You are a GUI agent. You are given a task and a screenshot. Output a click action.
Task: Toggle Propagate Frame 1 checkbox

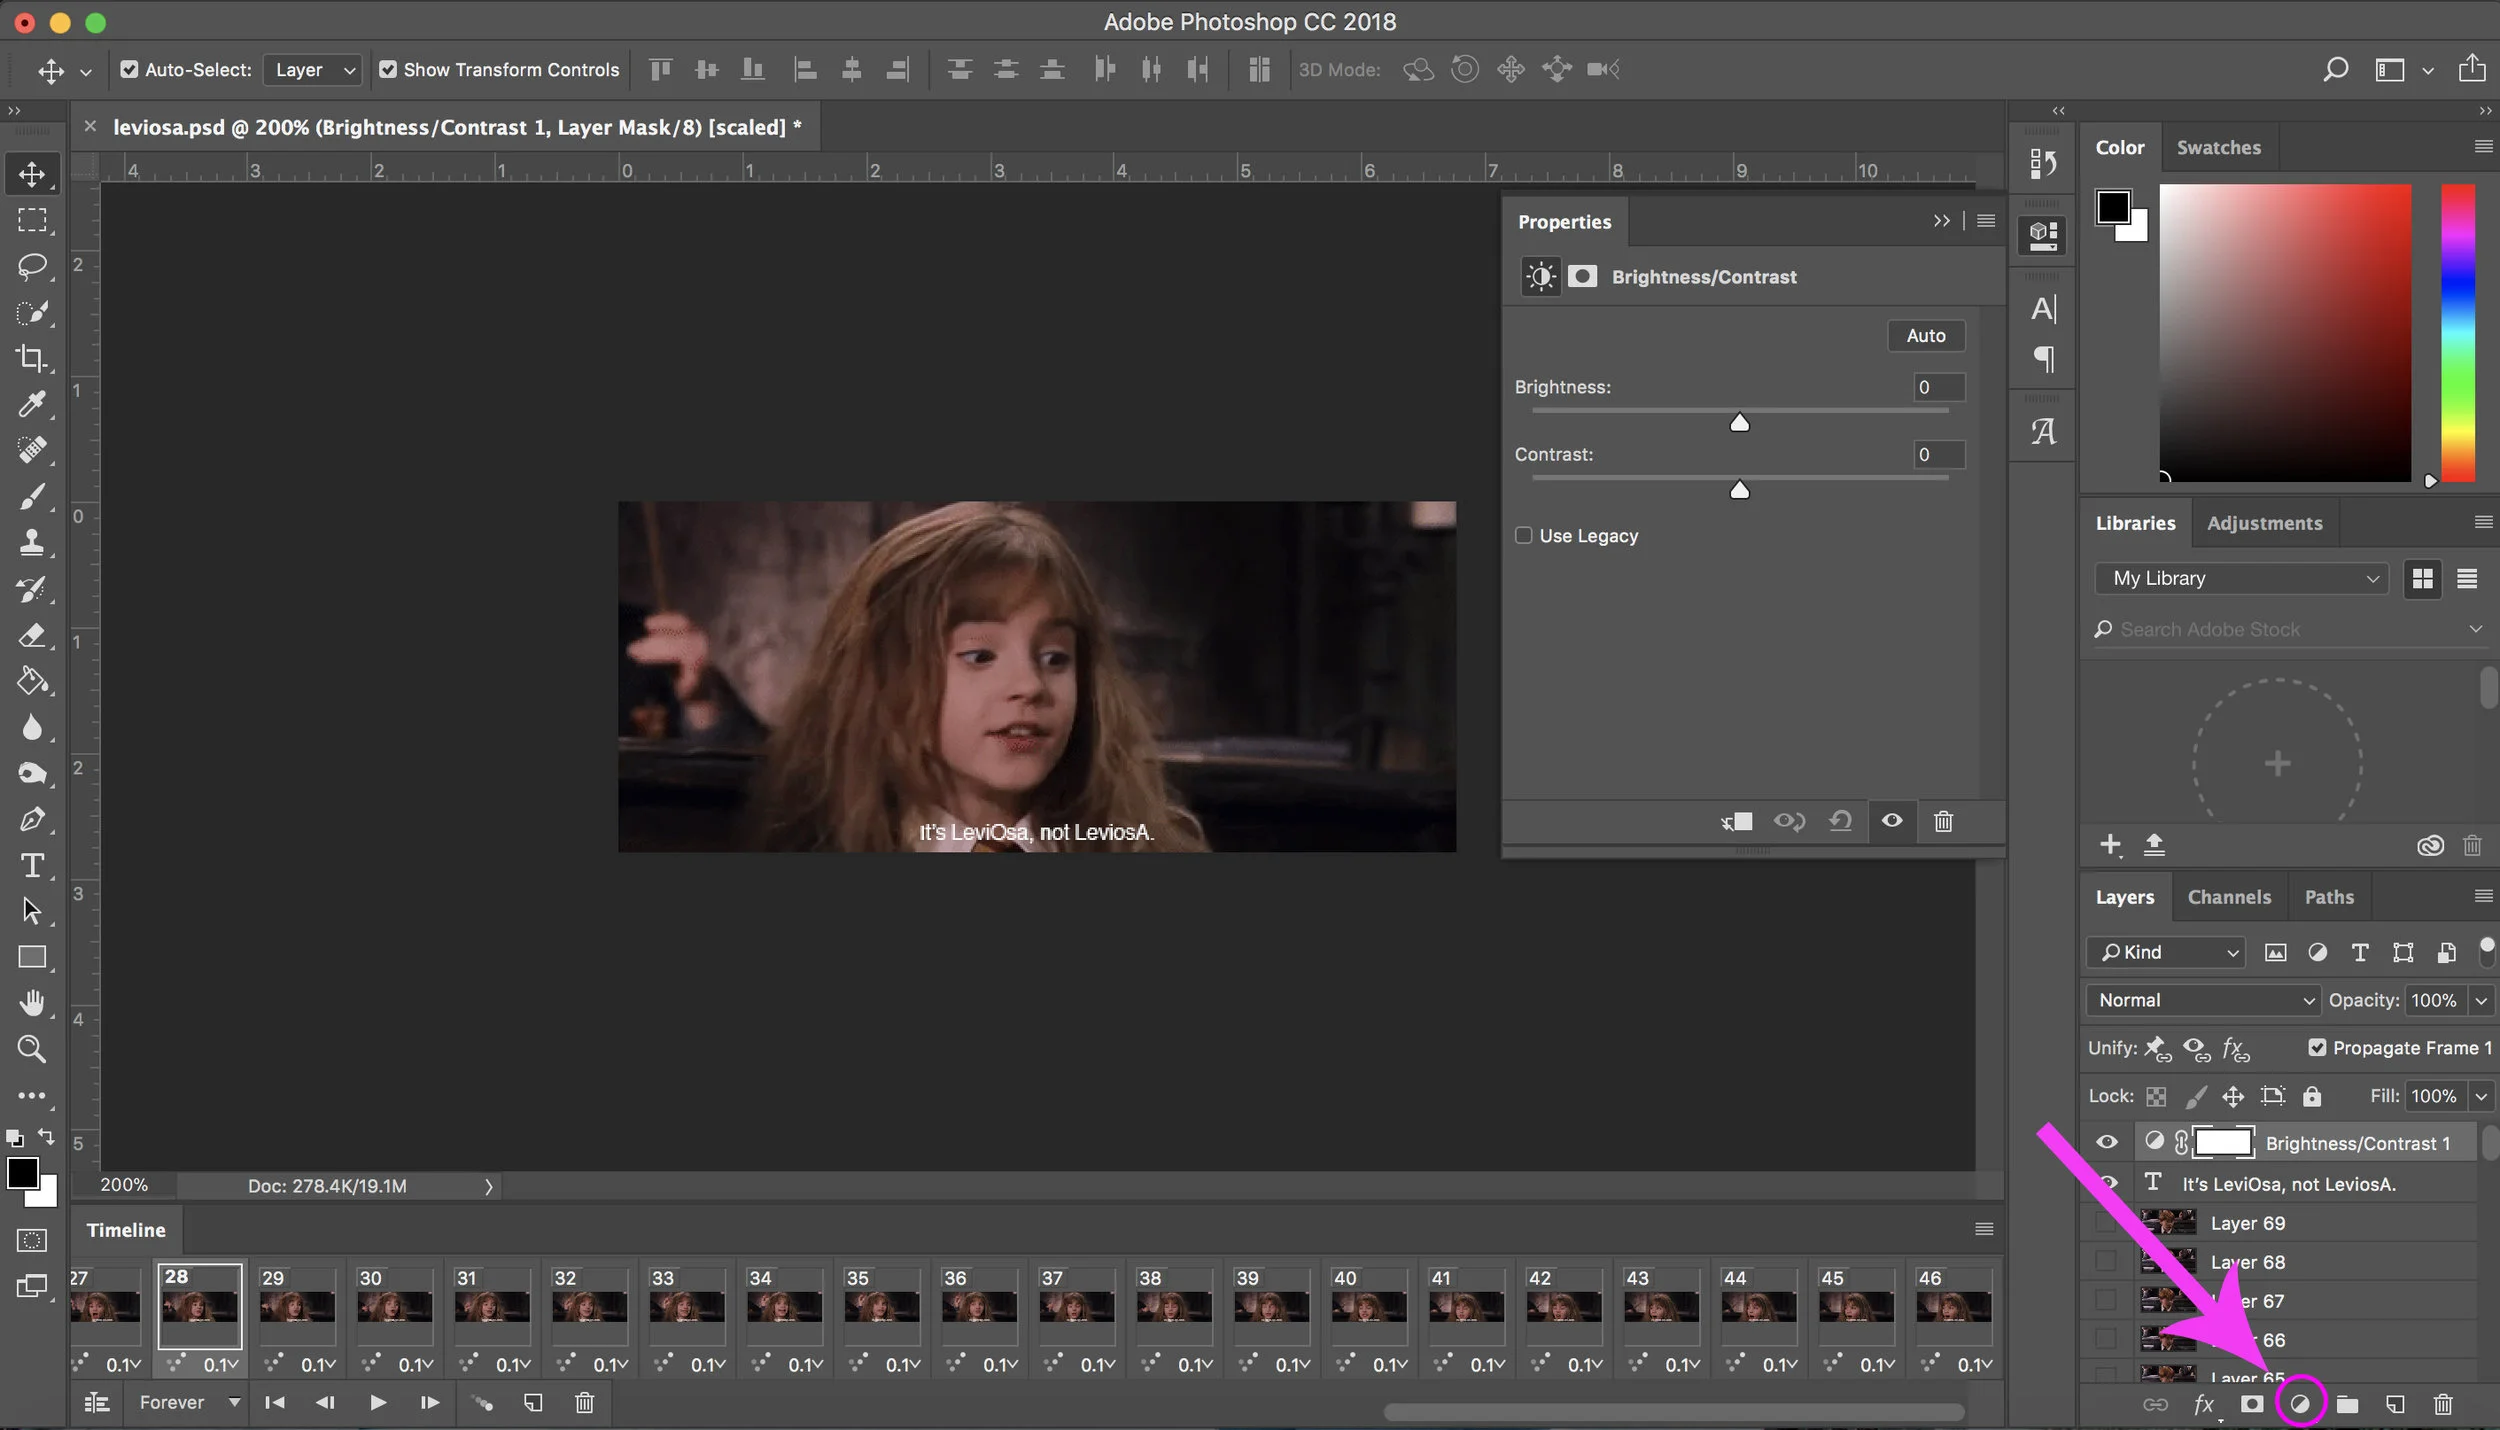click(2317, 1047)
